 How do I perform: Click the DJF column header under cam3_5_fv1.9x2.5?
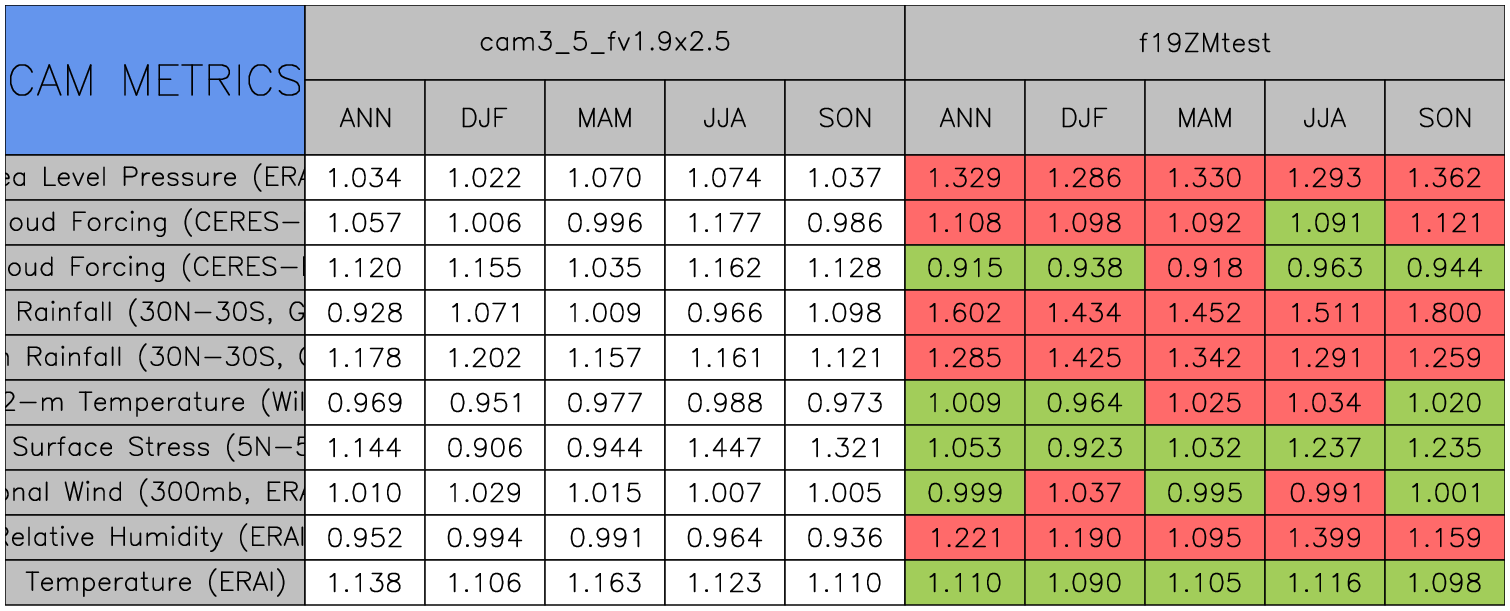pos(484,118)
